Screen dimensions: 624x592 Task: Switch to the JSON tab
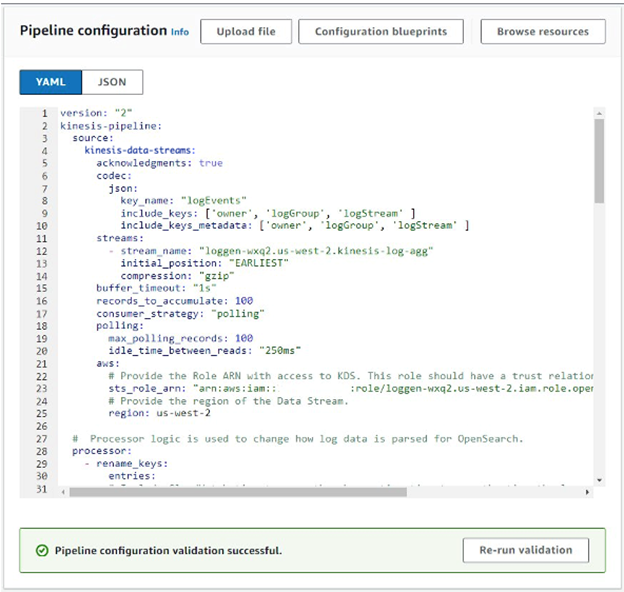(112, 82)
